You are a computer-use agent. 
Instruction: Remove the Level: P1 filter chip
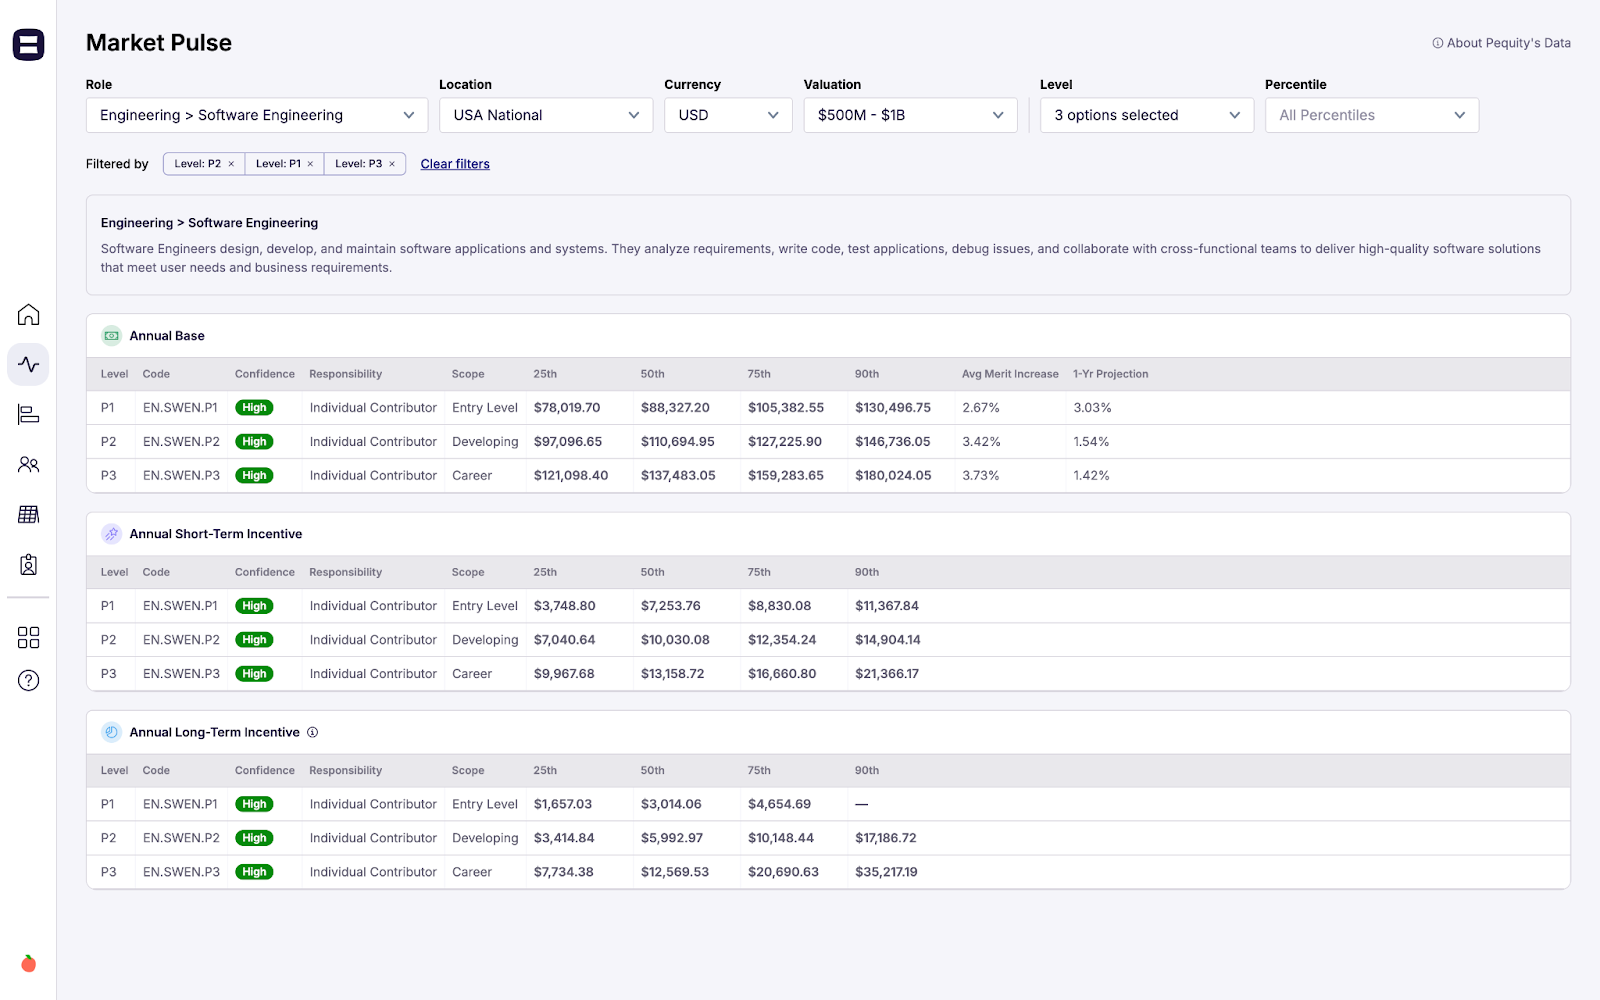coord(310,164)
